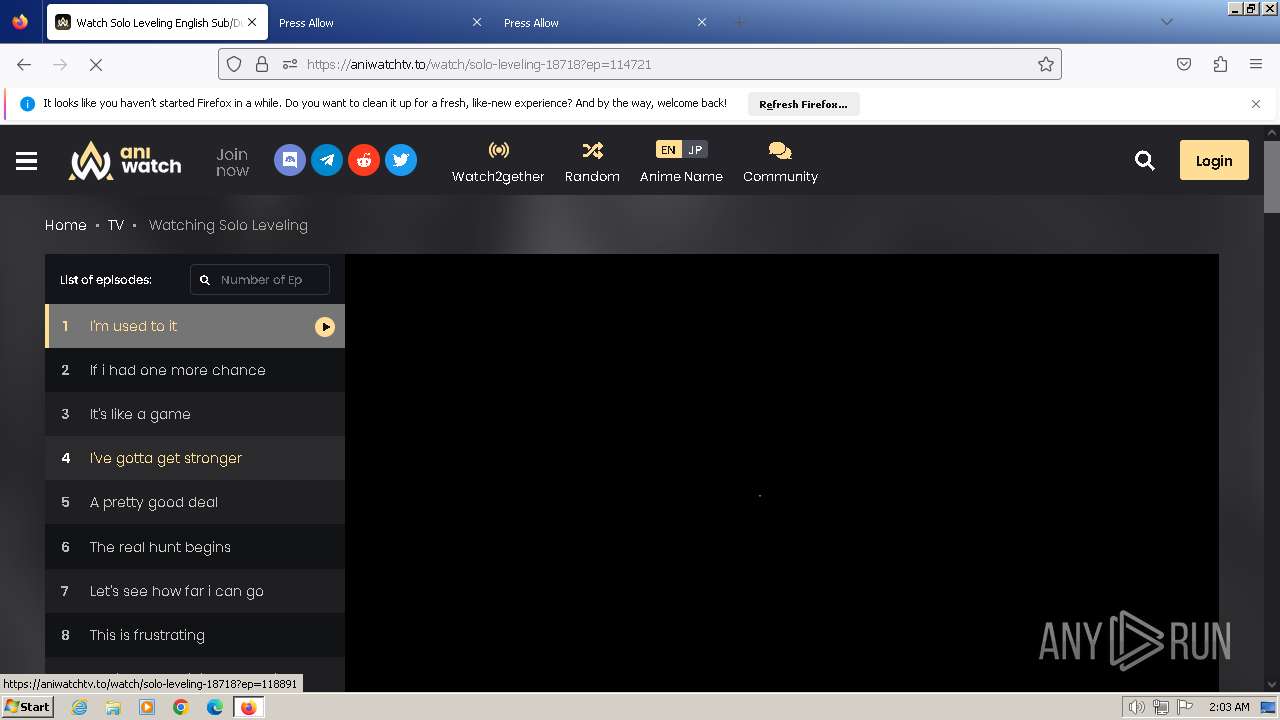The width and height of the screenshot is (1280, 720).
Task: Click the tracking protection shield icon
Action: coord(234,64)
